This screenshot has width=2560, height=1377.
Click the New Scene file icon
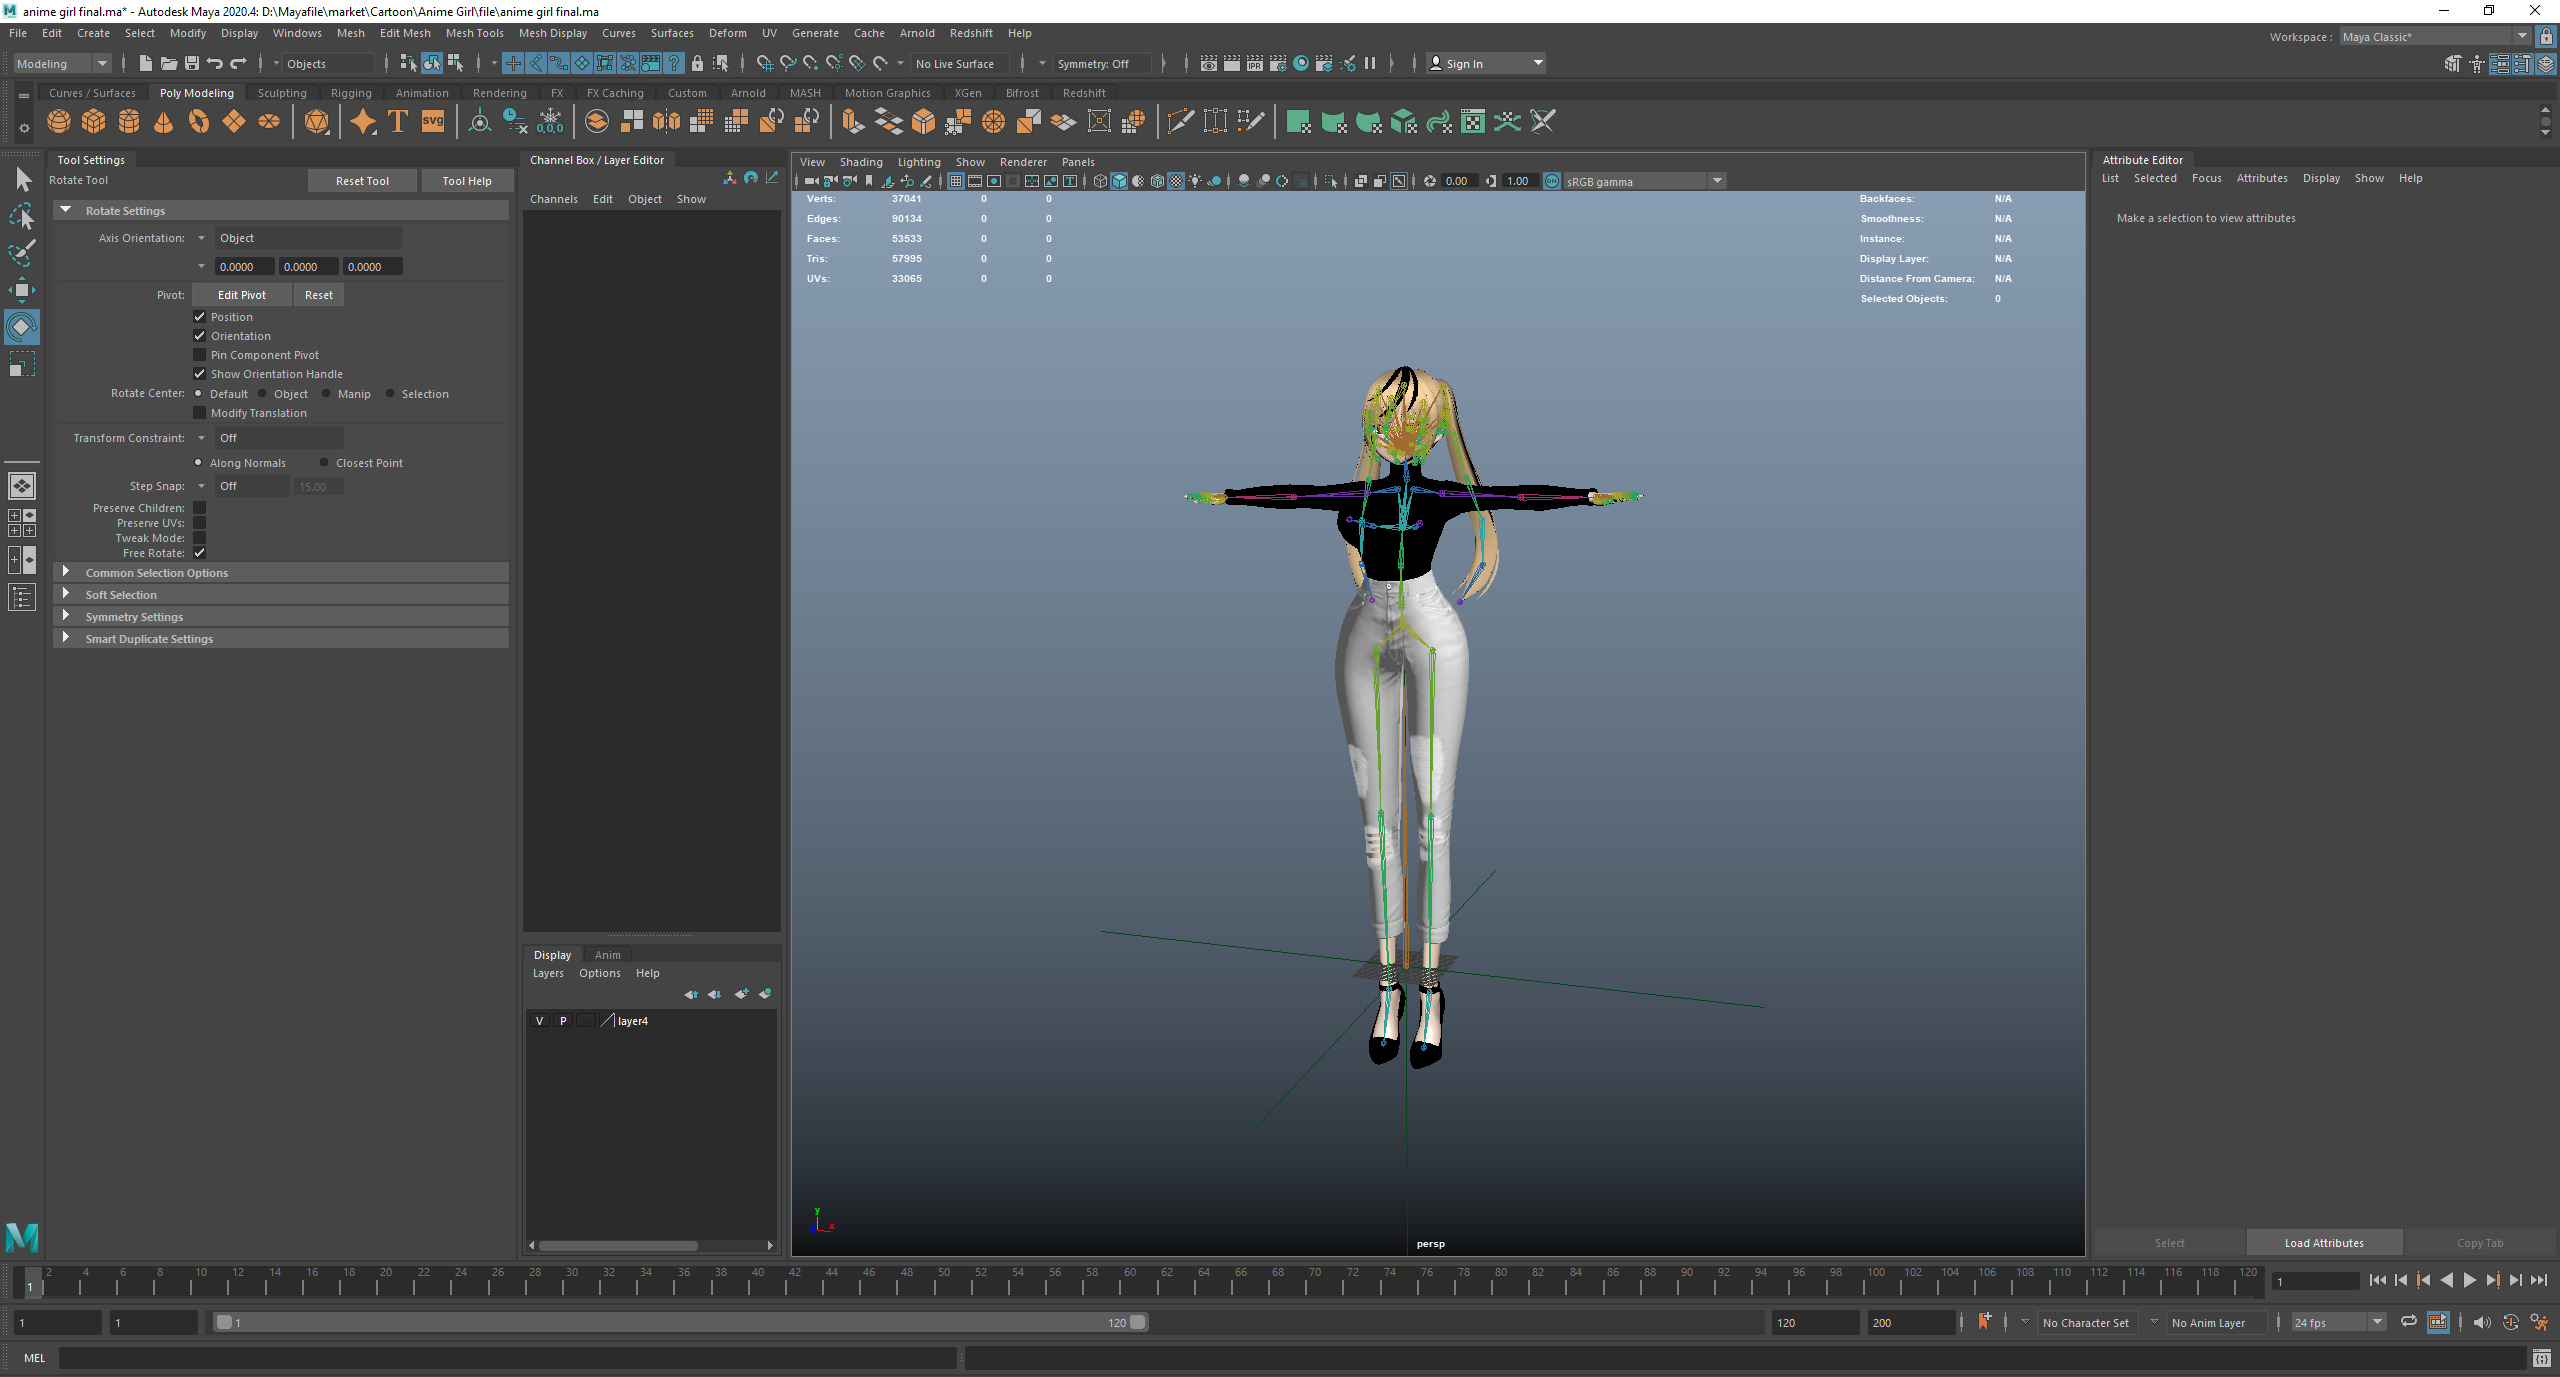[146, 63]
